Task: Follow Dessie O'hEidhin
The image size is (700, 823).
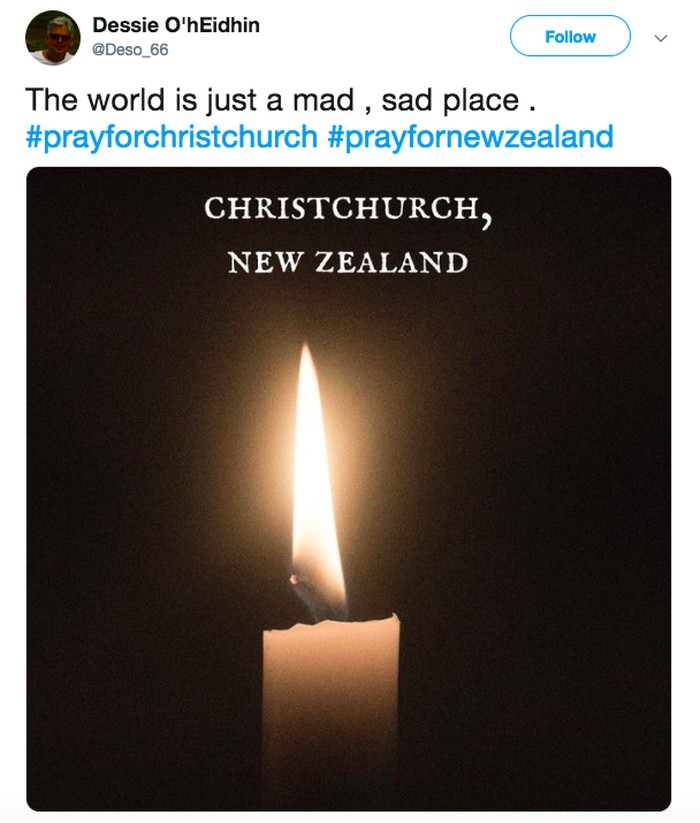Action: pyautogui.click(x=570, y=37)
